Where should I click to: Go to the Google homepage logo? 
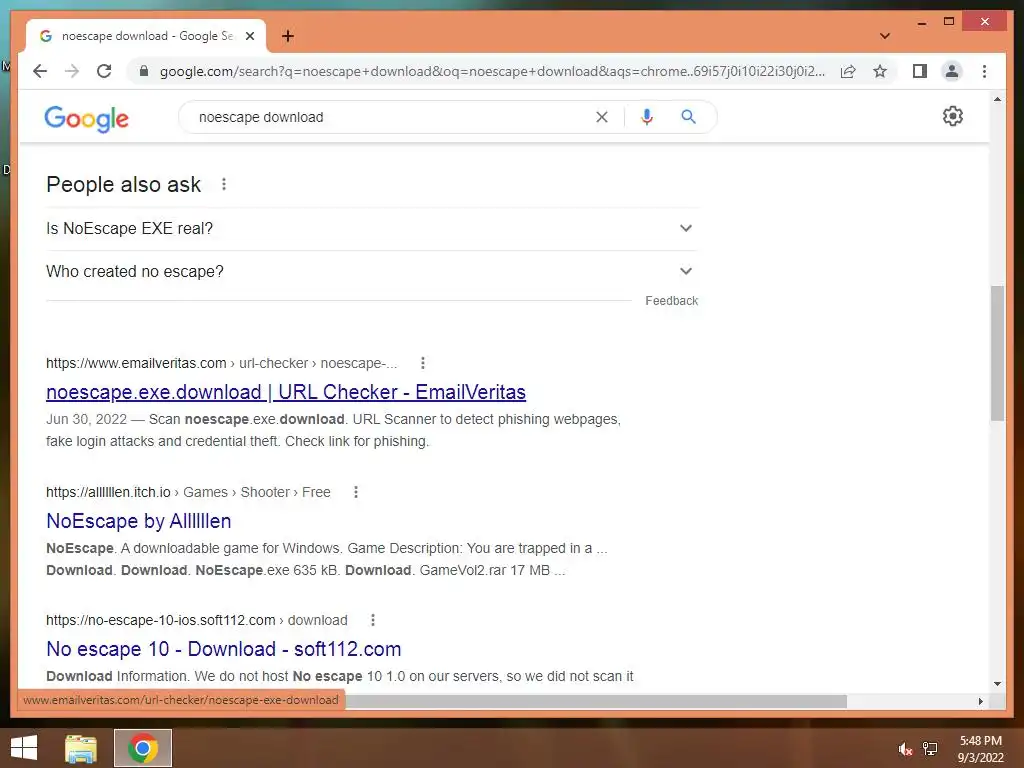(86, 118)
